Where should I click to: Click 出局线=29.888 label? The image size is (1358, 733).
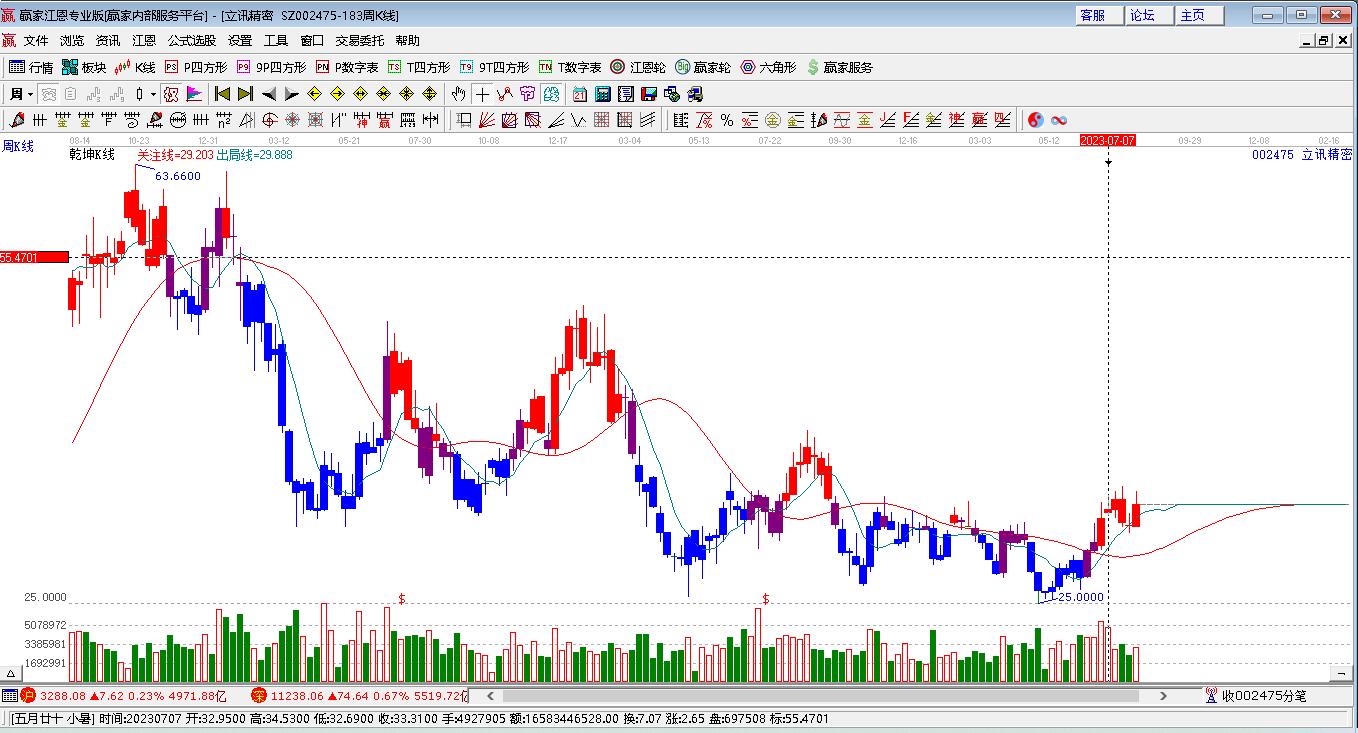(x=254, y=155)
